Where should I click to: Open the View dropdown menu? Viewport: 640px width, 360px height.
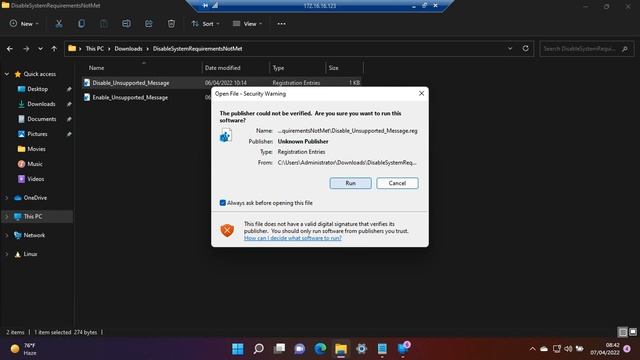(x=247, y=24)
